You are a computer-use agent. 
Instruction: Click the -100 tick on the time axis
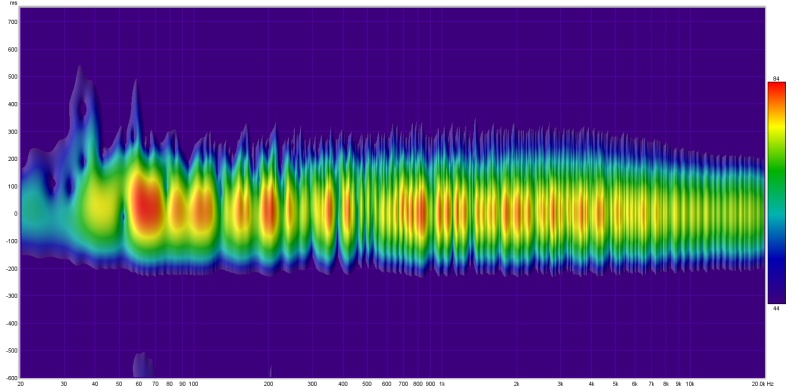[x=11, y=241]
